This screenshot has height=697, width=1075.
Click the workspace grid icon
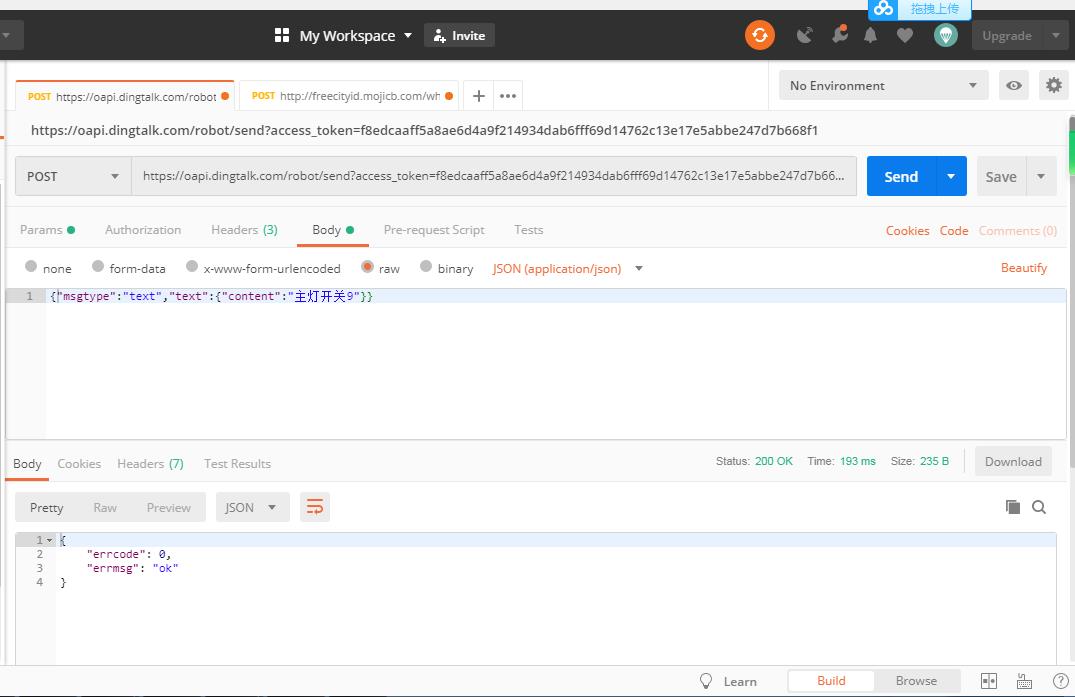pos(282,36)
